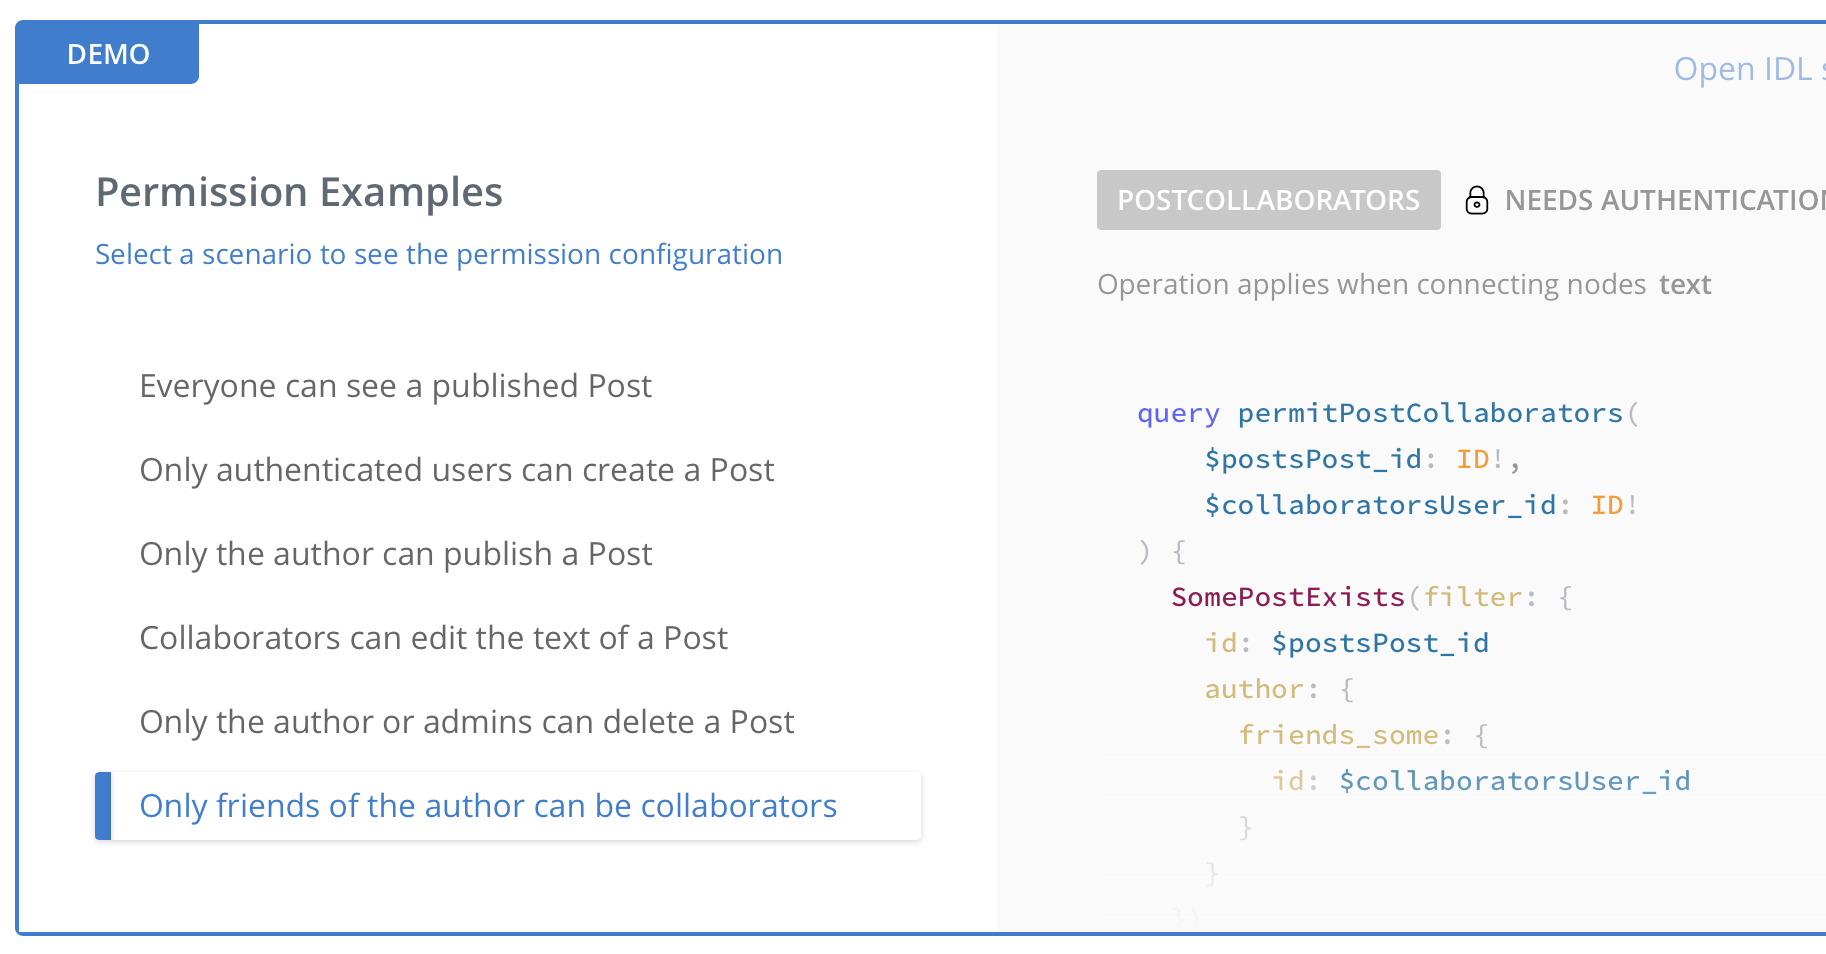Open 'Collaborators can edit the text of a Post'

pos(433,637)
